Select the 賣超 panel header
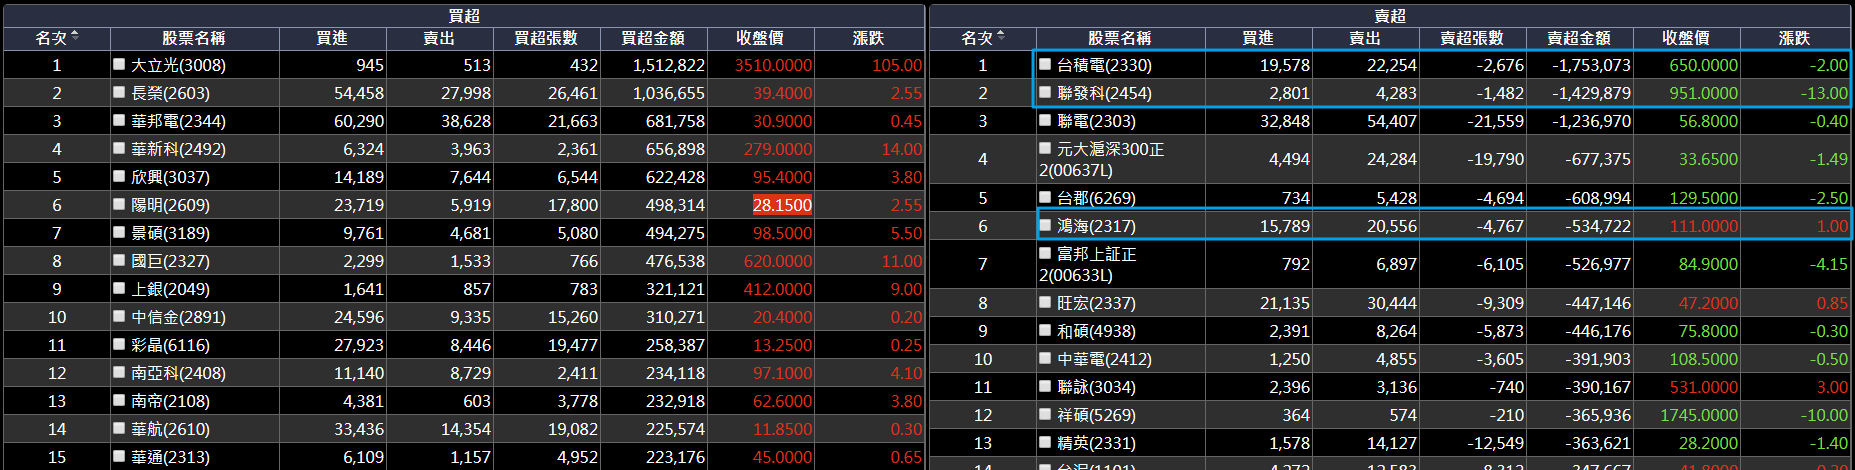 1390,16
